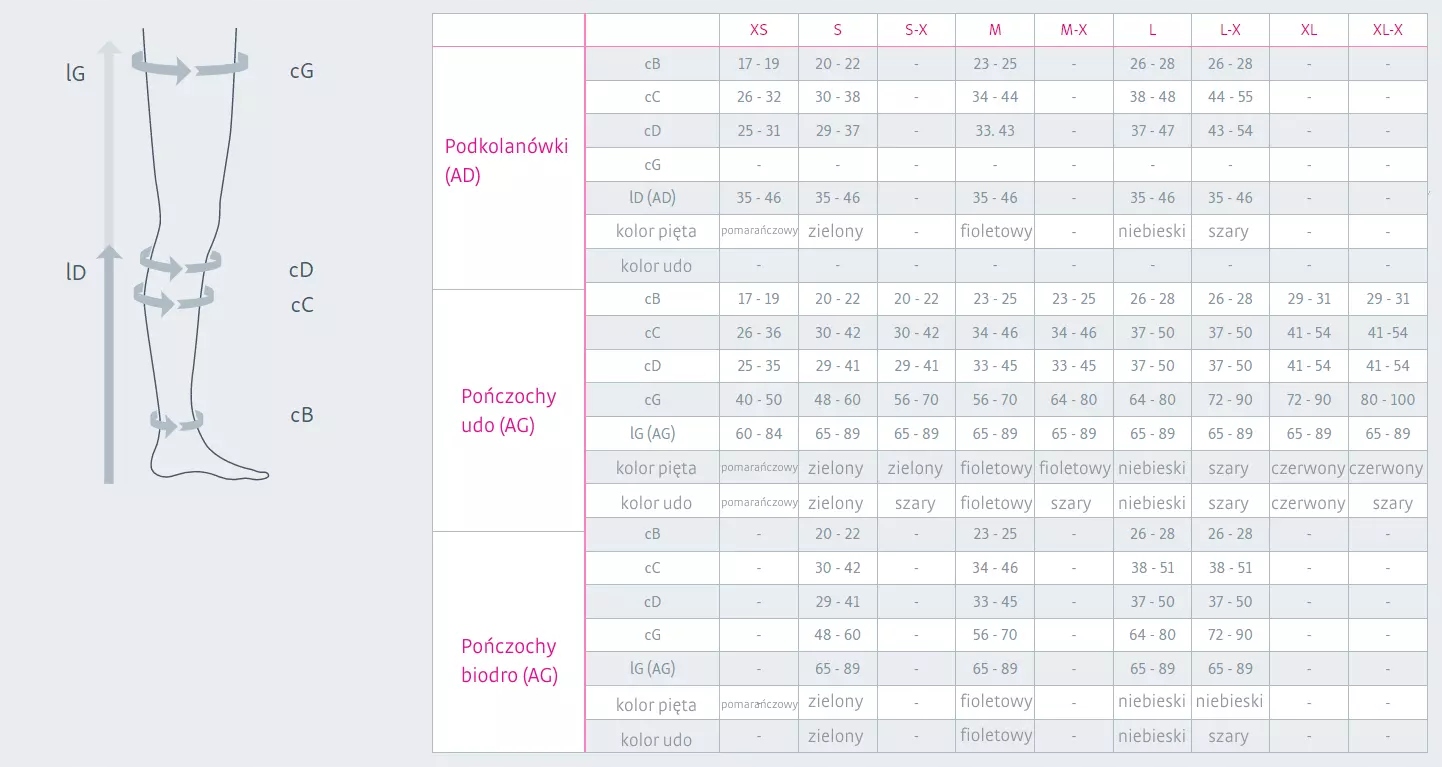Select the XL-X size column header

[1388, 30]
